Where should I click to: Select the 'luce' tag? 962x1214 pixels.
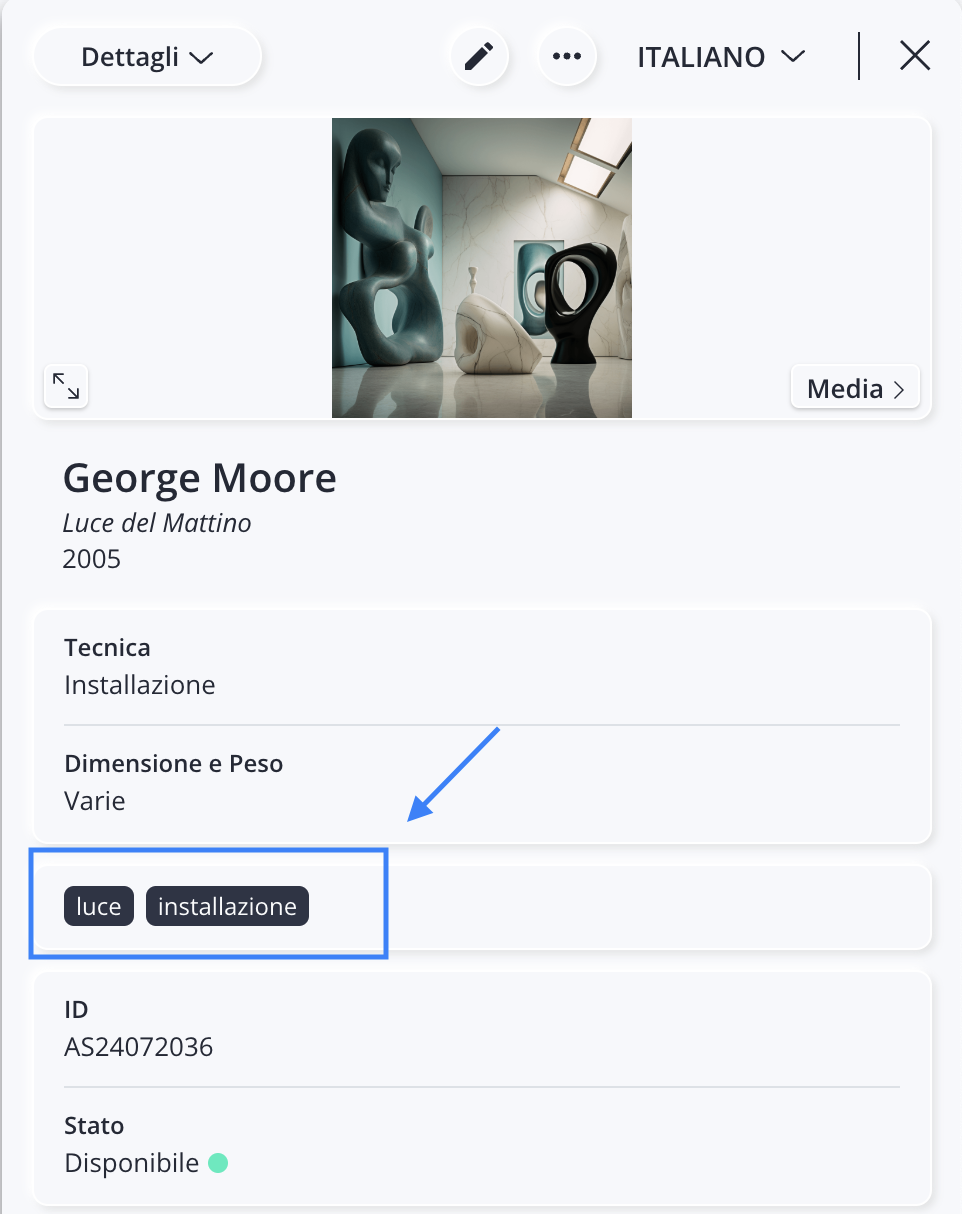point(99,907)
